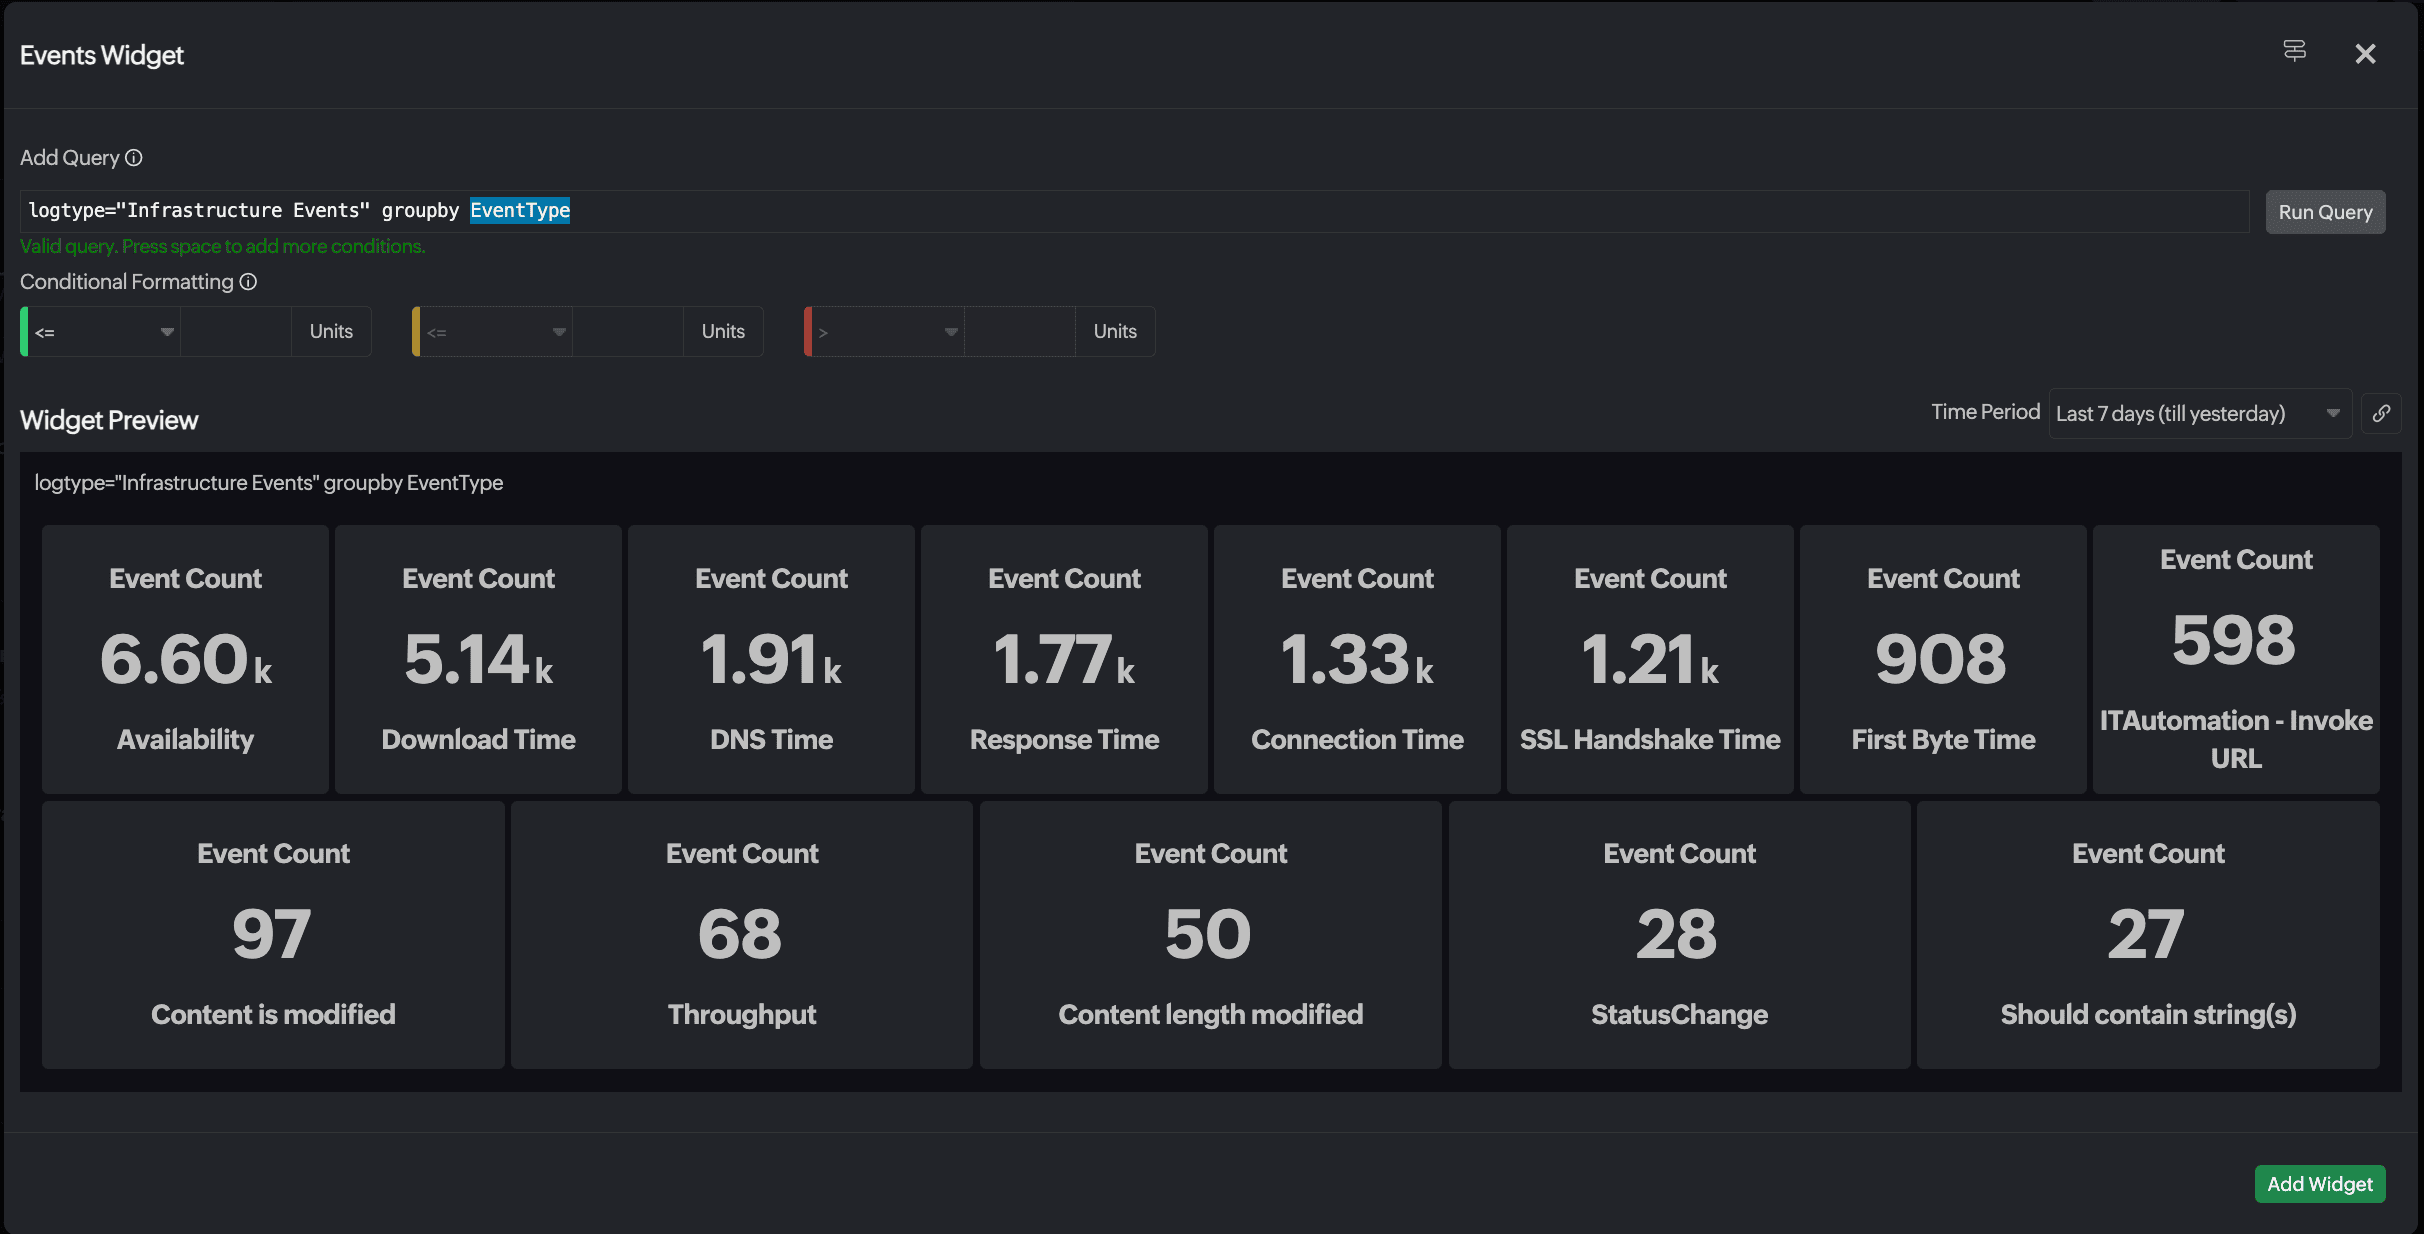Screen dimensions: 2424x1234
Task: Open the widget layout settings icon at top right
Action: [x=2294, y=51]
